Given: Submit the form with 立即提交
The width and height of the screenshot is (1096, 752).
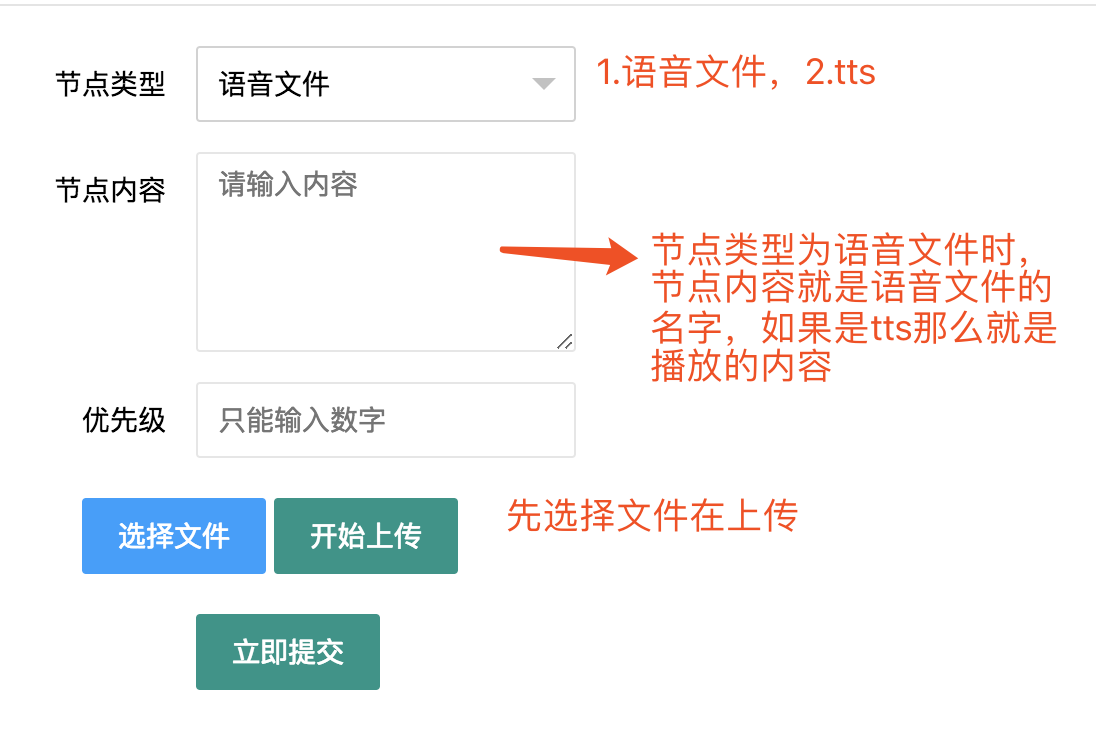Looking at the screenshot, I should [288, 652].
